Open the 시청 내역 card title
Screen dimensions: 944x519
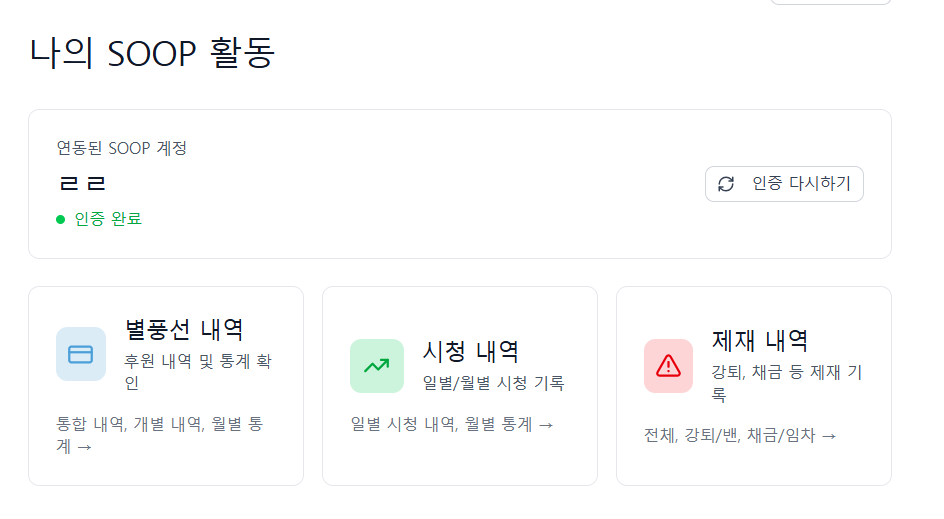point(471,351)
